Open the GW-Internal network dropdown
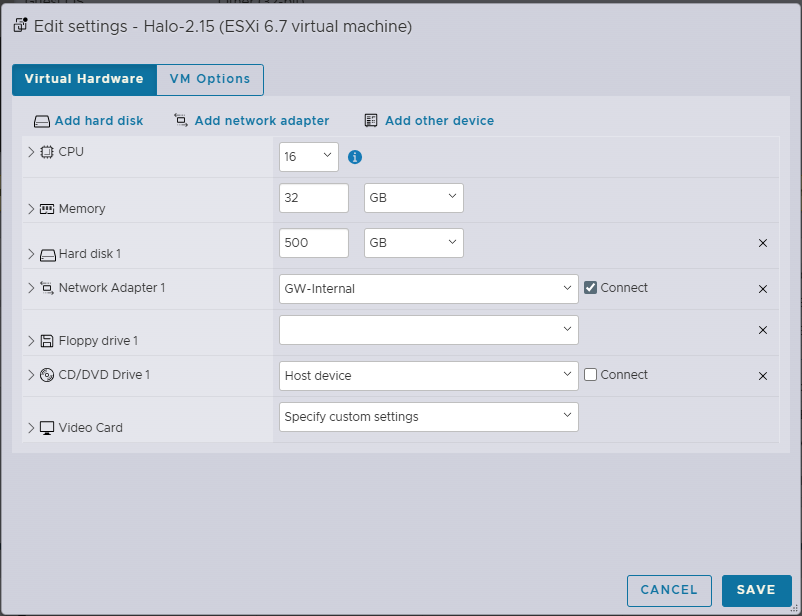802x616 pixels. coord(429,289)
